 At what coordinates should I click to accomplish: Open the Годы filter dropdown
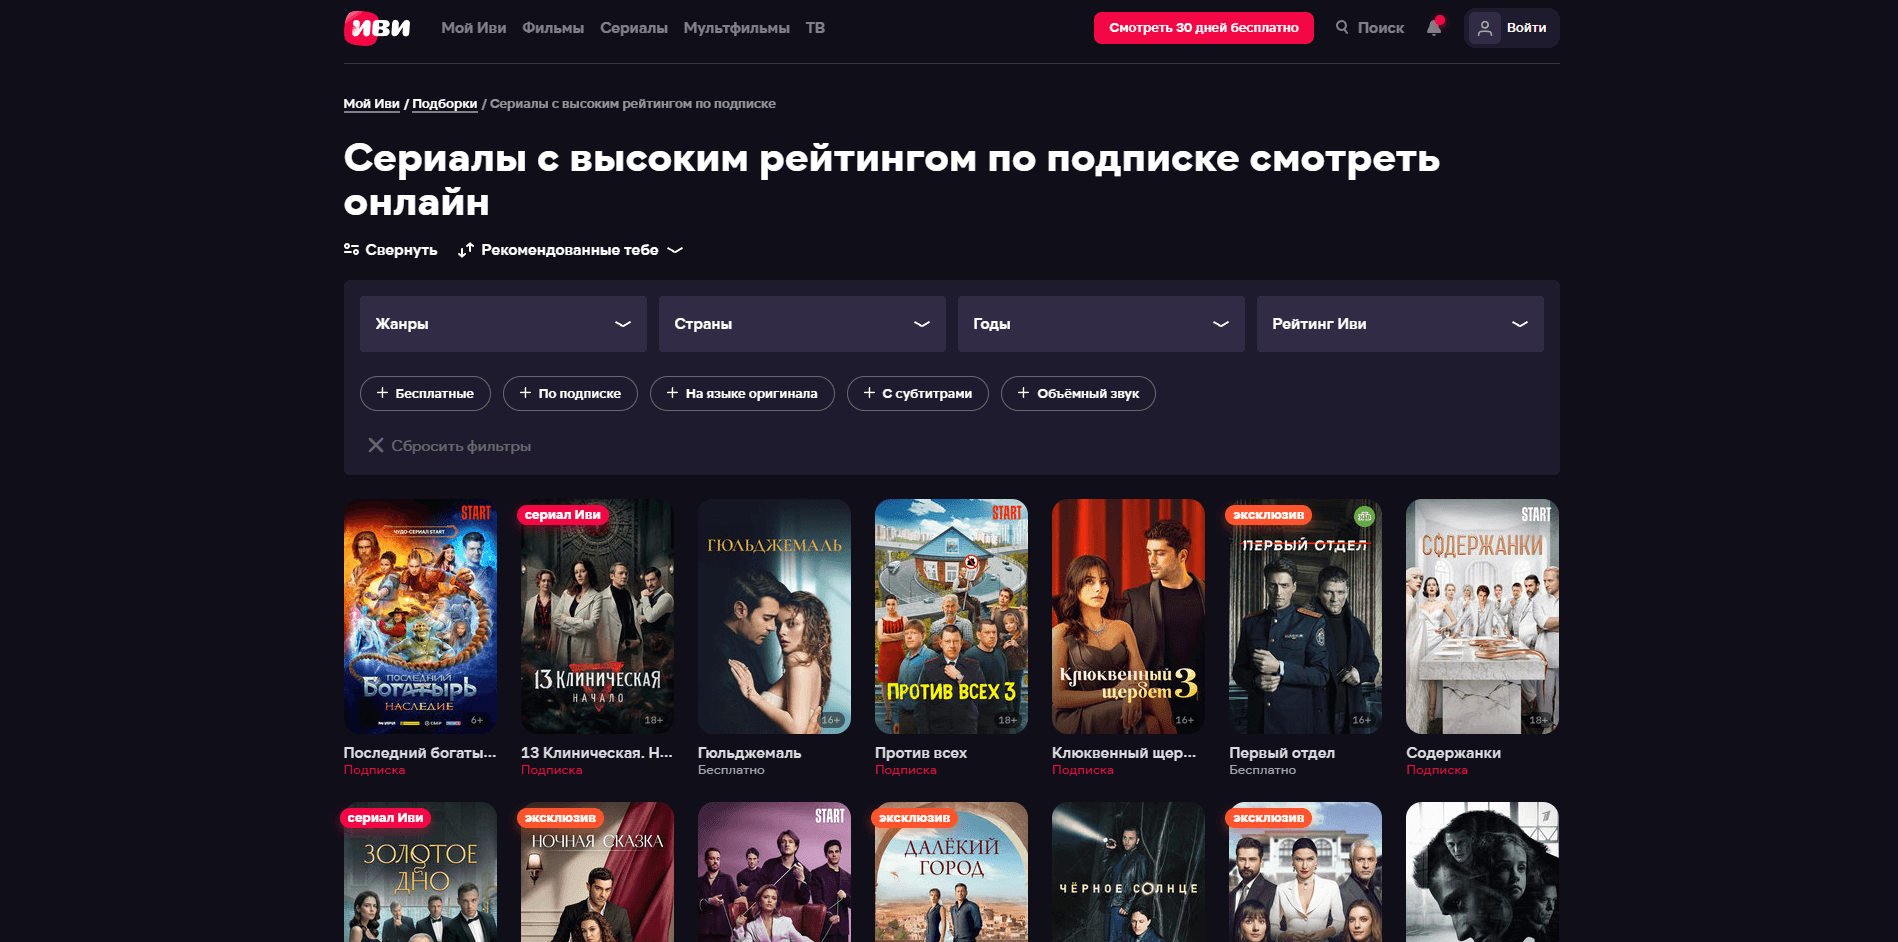tap(1101, 324)
